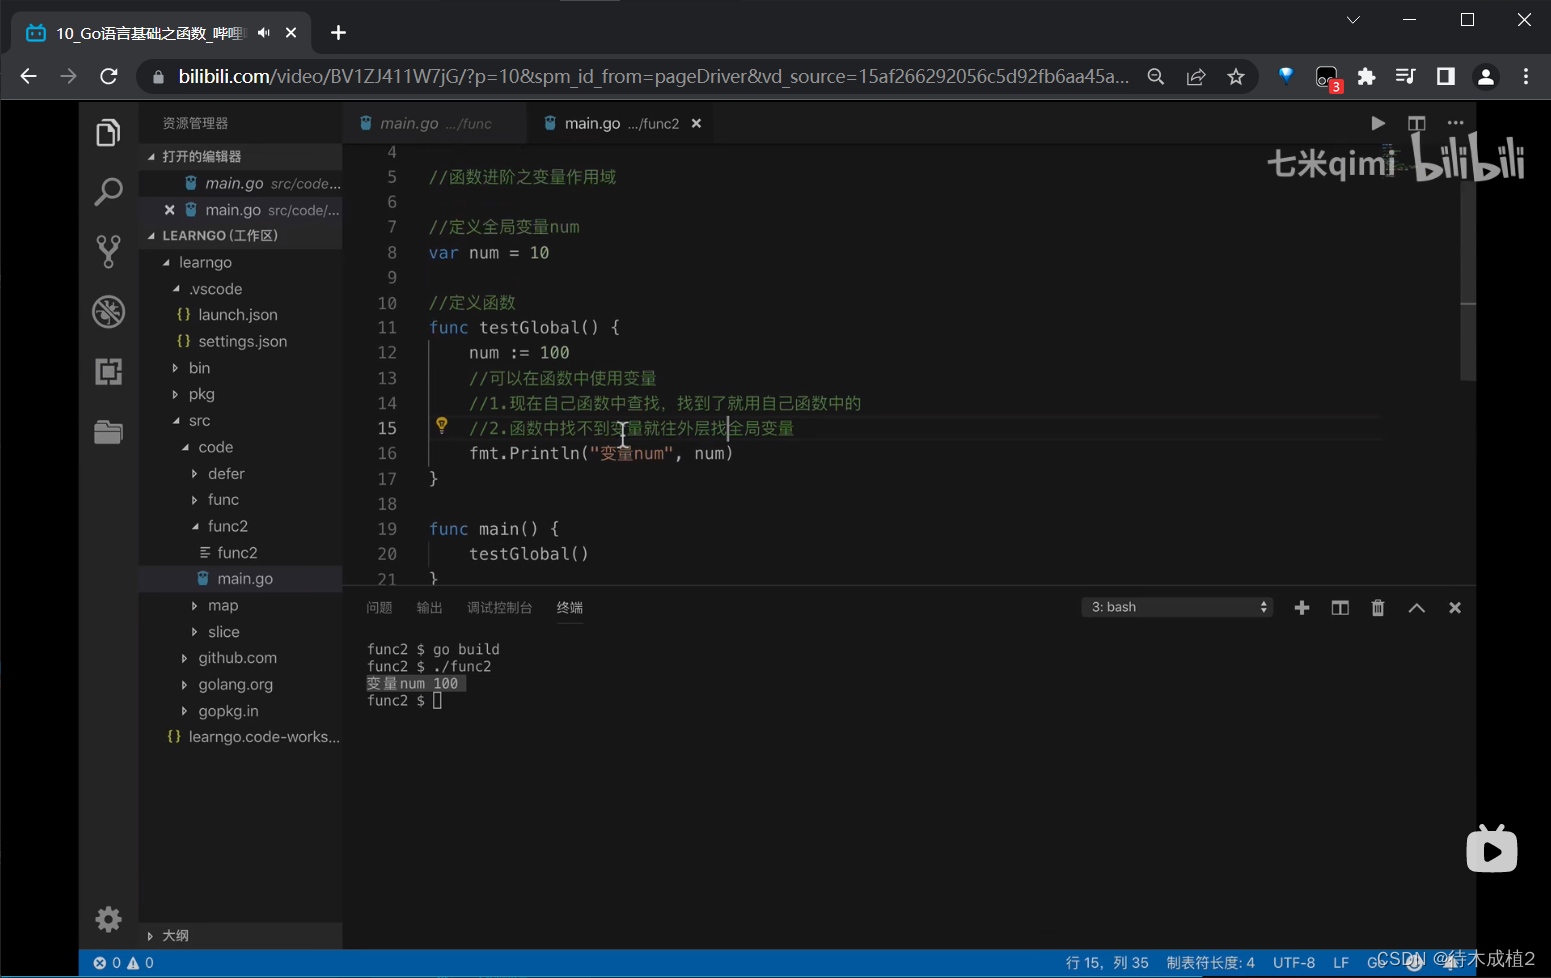The height and width of the screenshot is (978, 1551).
Task: Click the editor vertical scrollbar
Action: (x=1468, y=281)
